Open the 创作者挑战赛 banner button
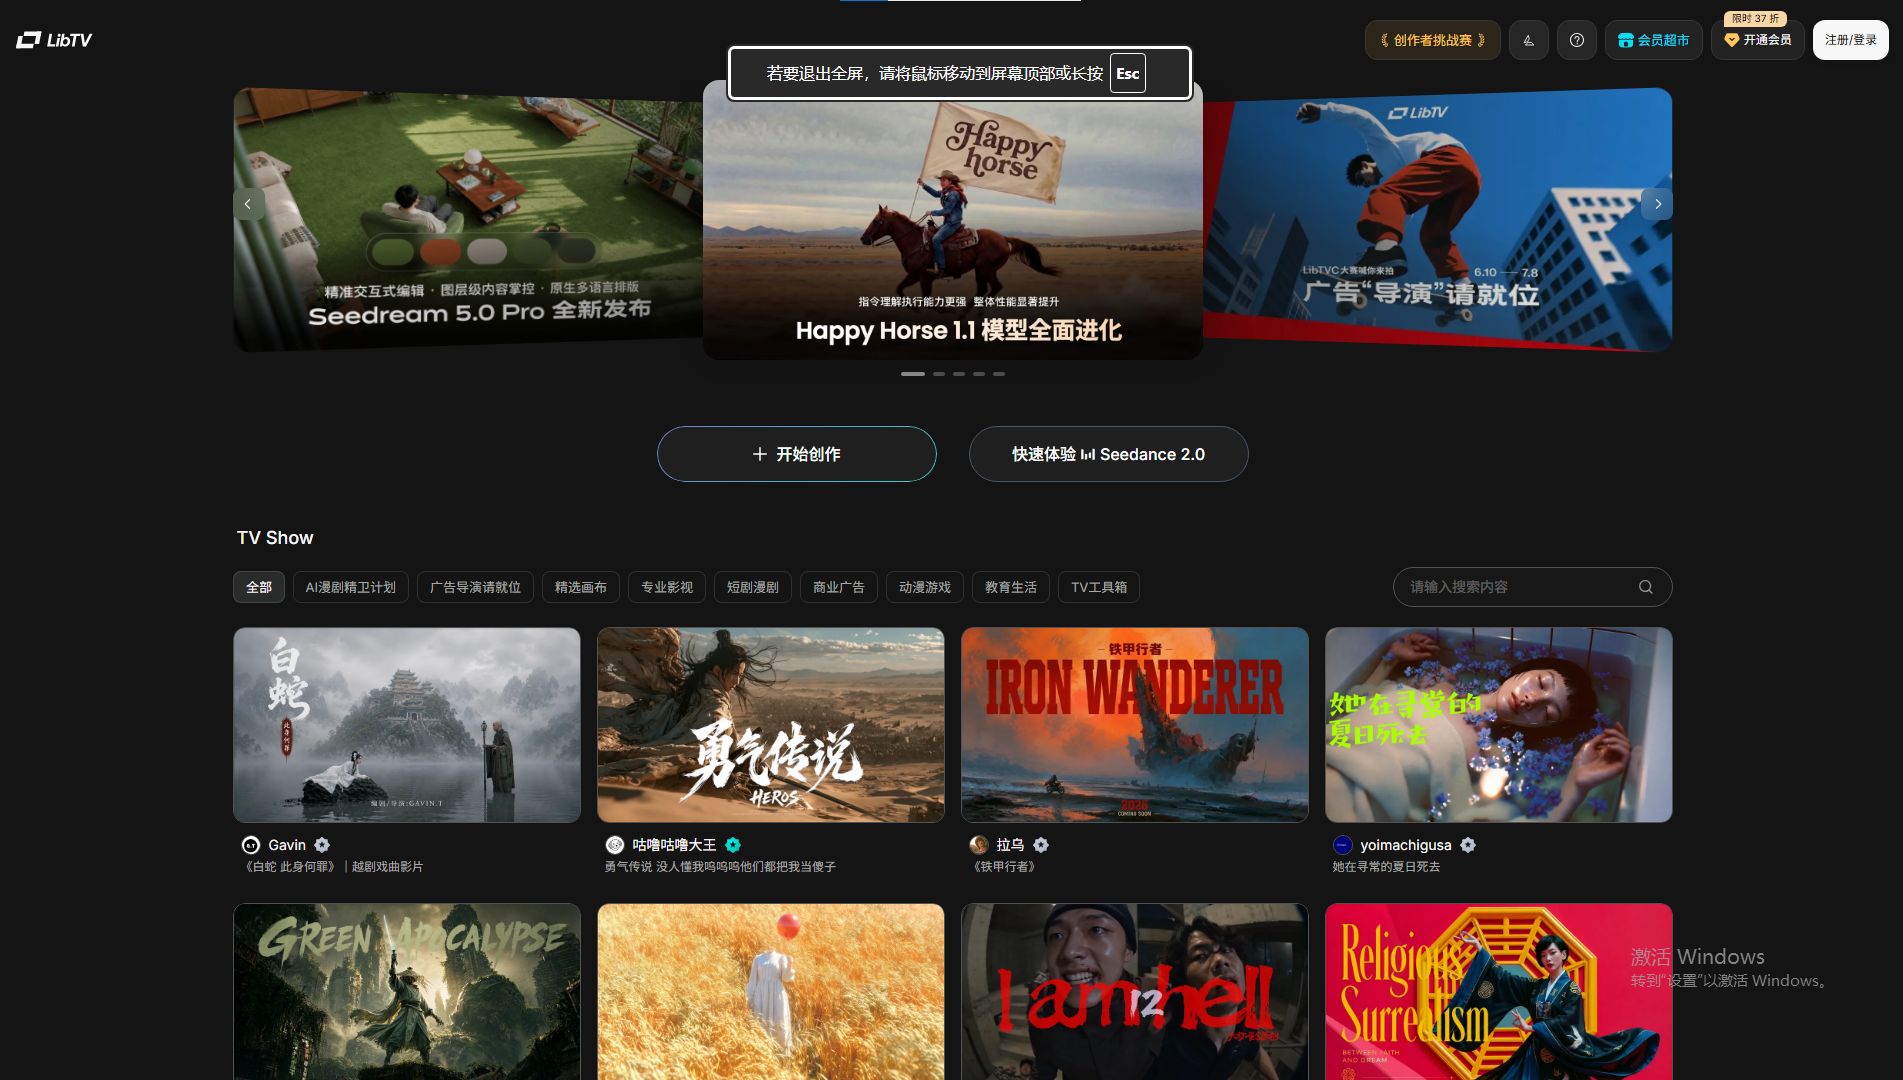This screenshot has height=1080, width=1903. [x=1432, y=40]
